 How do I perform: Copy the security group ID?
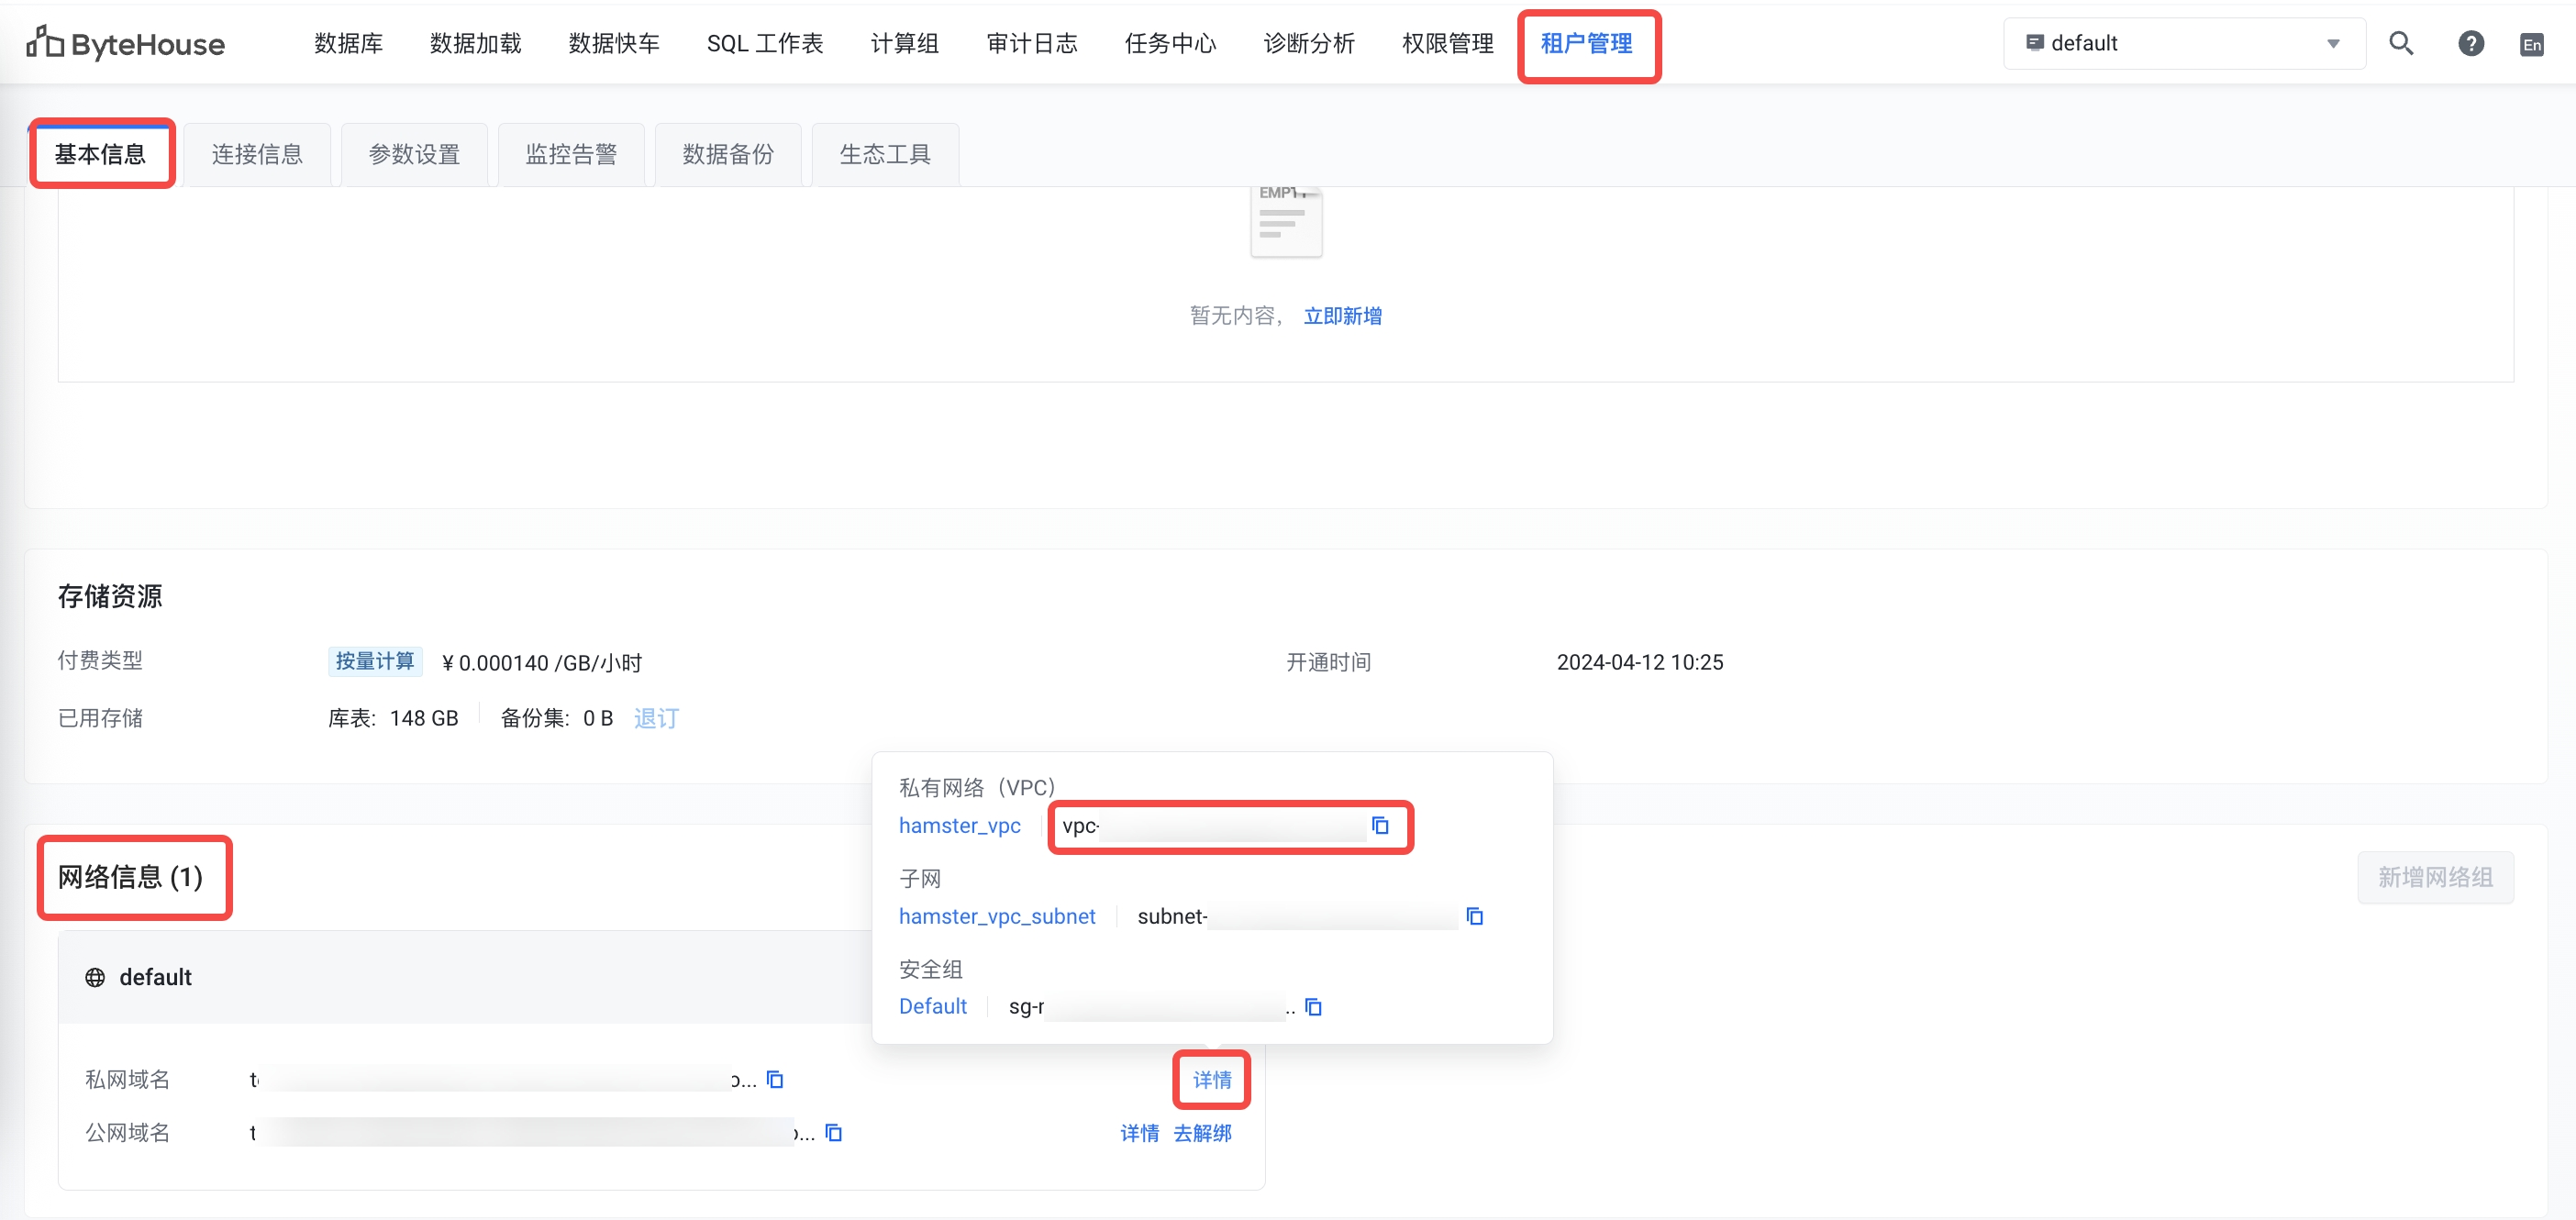tap(1313, 1007)
